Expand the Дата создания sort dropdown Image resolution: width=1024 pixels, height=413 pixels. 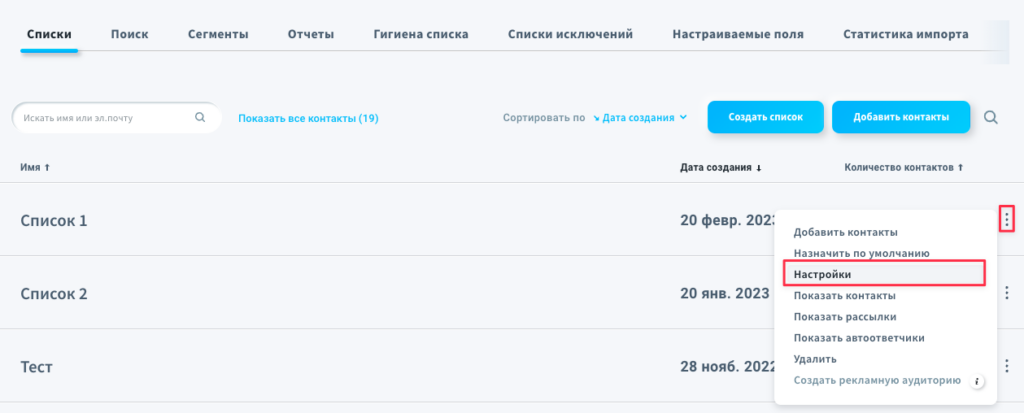[x=640, y=118]
